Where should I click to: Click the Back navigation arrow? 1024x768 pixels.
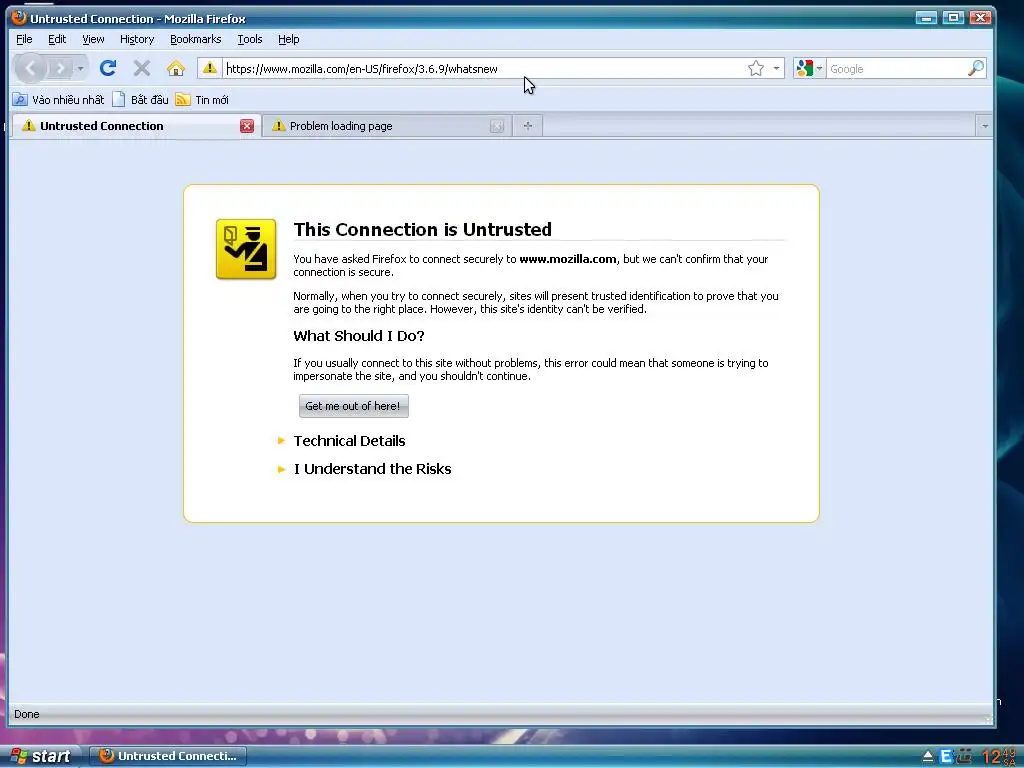(30, 68)
